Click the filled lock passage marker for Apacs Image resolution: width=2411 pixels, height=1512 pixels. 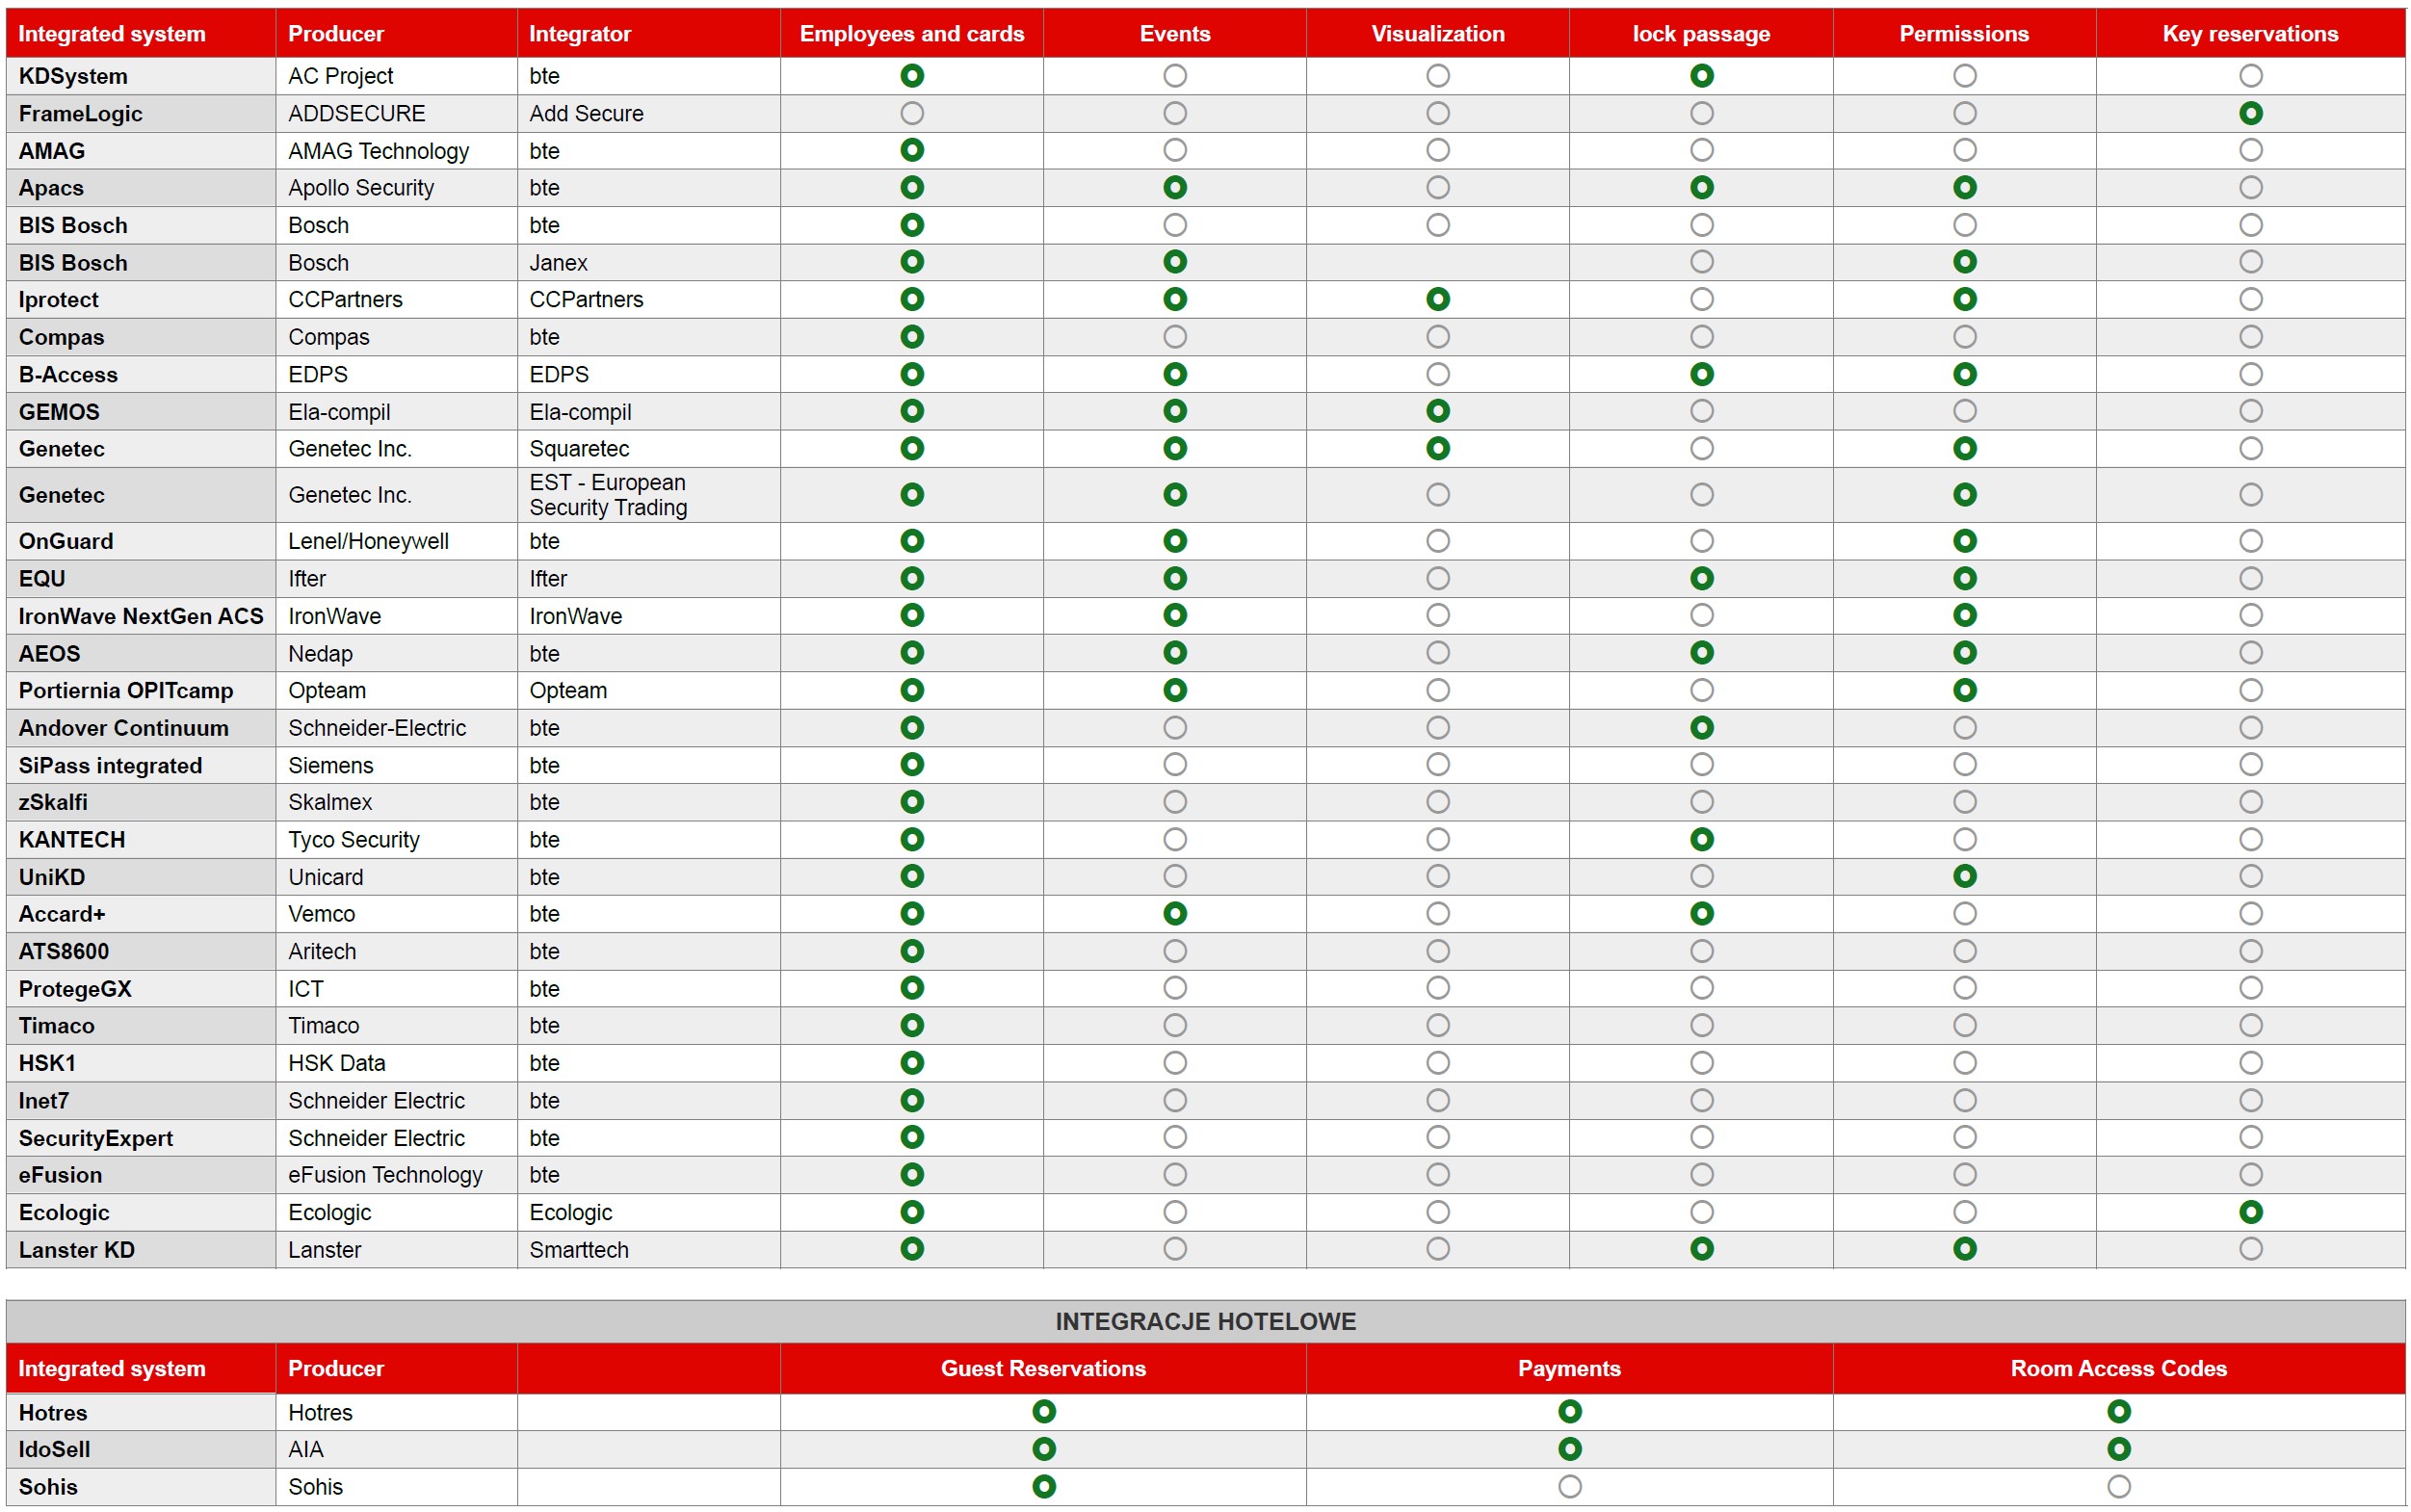pyautogui.click(x=1701, y=187)
